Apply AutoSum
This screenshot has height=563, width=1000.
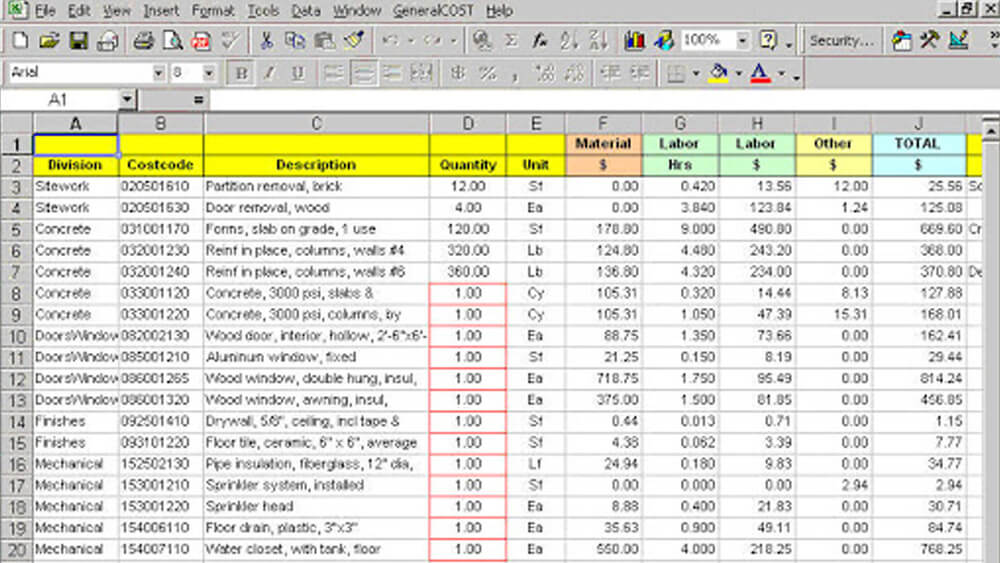pyautogui.click(x=511, y=41)
